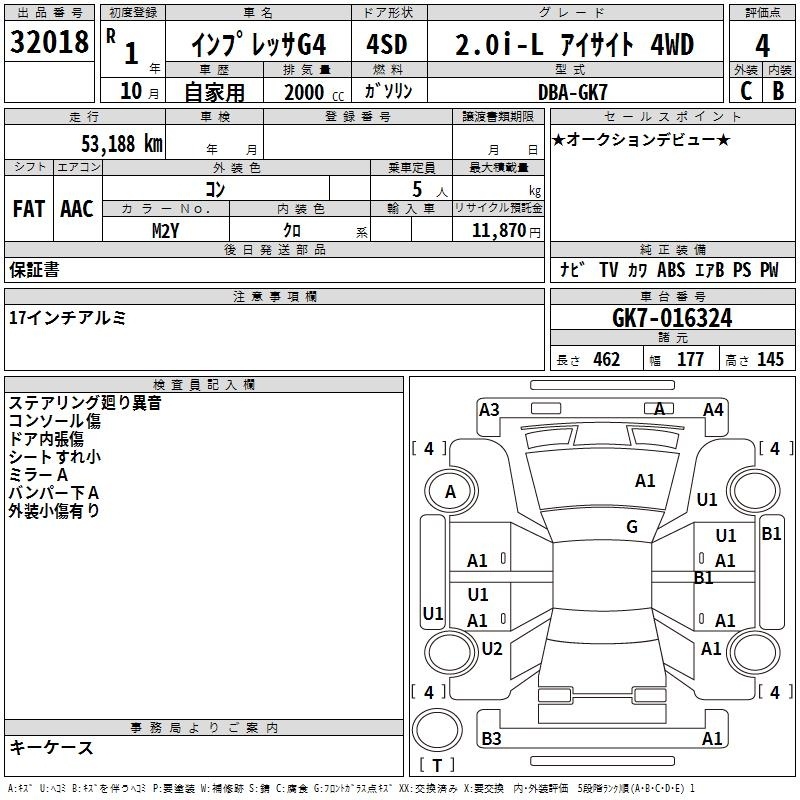Select equipment list ナビ TV カワ ABS

click(622, 270)
